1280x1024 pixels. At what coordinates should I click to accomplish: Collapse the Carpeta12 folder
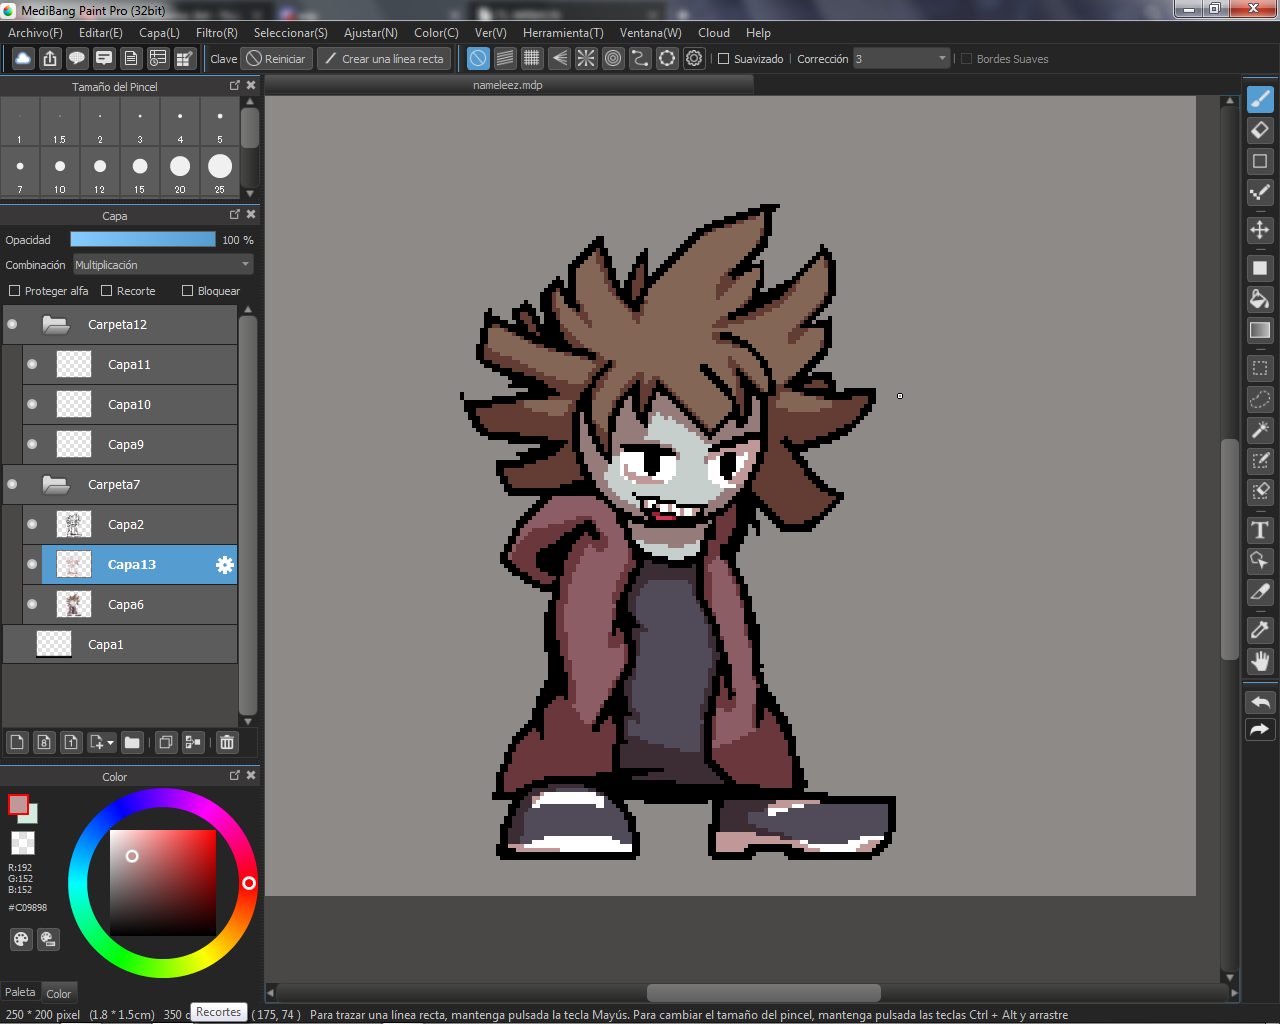tap(56, 324)
